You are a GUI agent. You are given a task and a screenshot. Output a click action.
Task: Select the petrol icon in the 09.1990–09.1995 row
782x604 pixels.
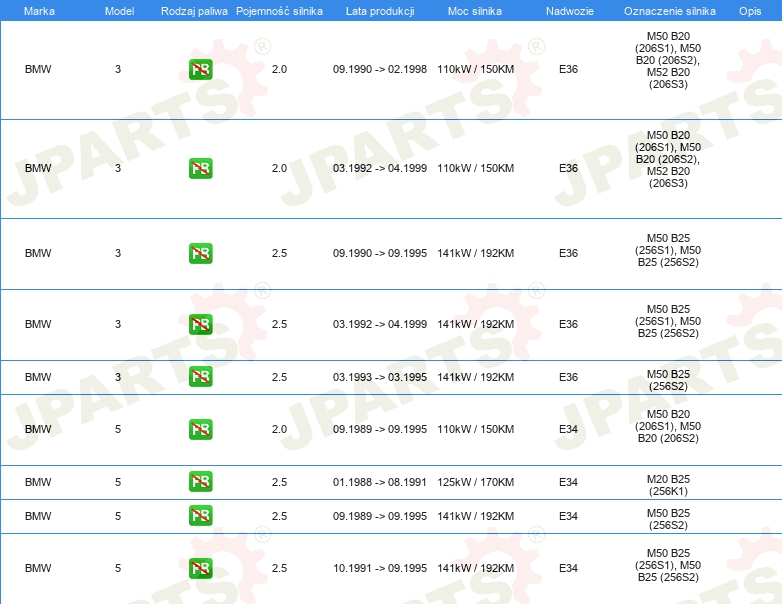point(200,253)
